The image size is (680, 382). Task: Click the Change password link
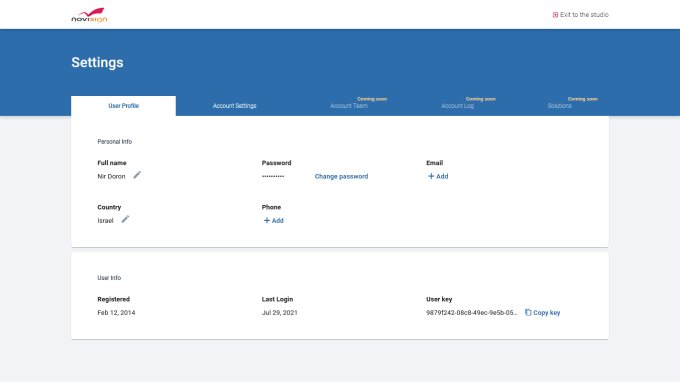[x=341, y=176]
